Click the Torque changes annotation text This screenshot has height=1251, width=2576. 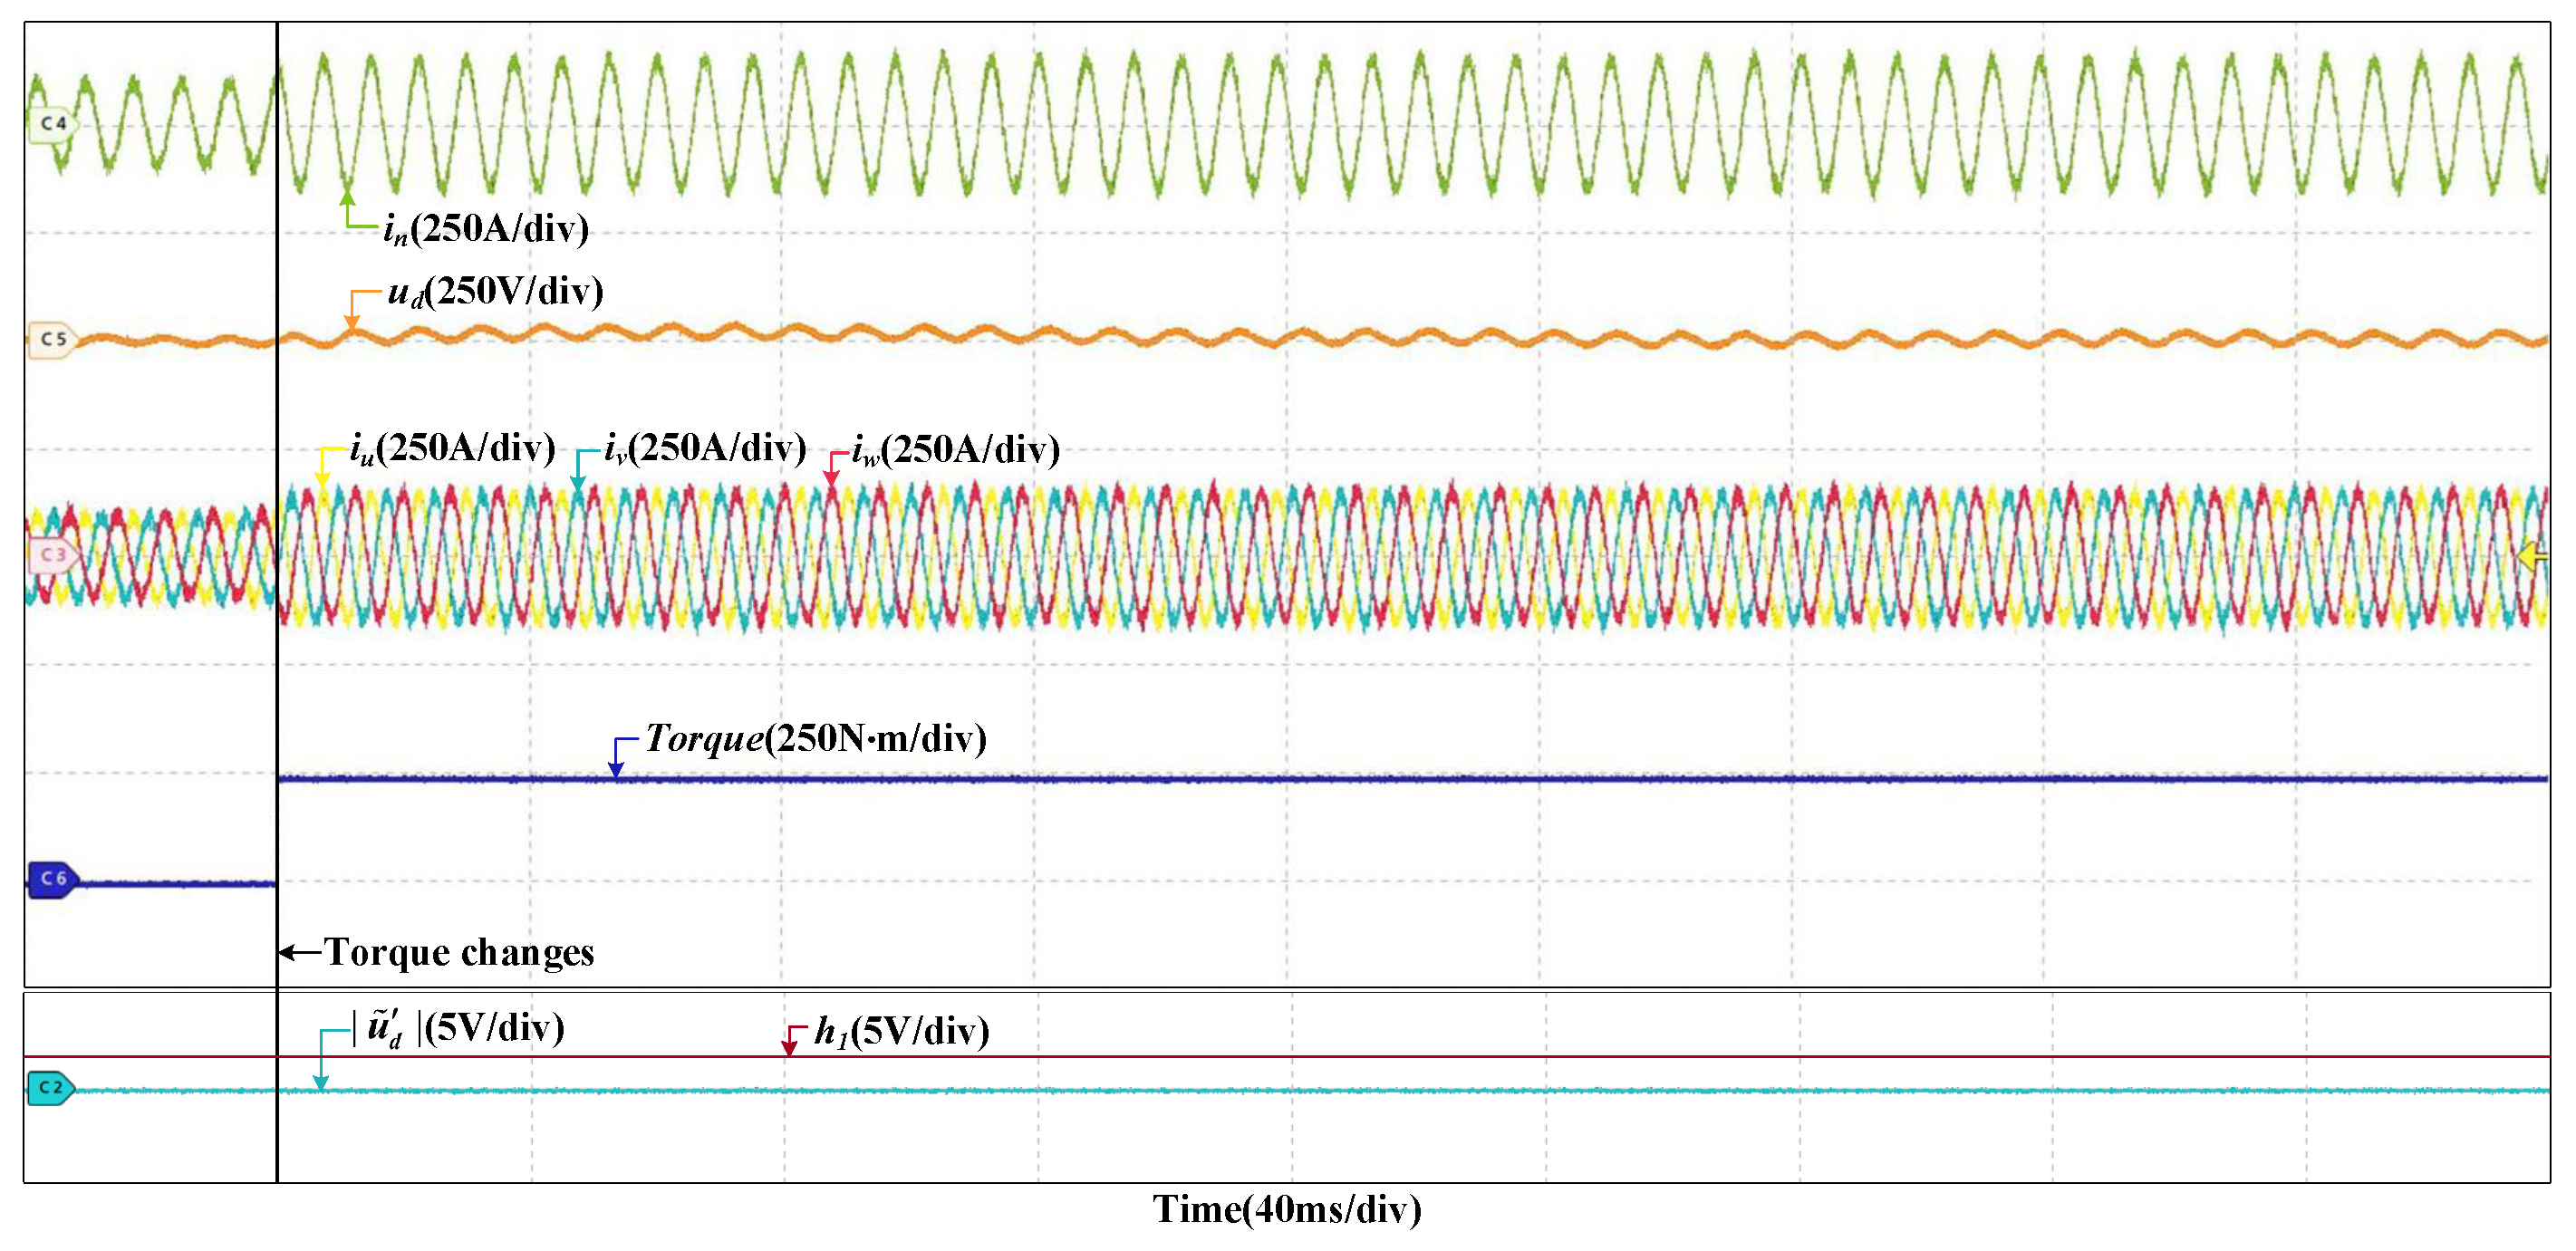(459, 952)
